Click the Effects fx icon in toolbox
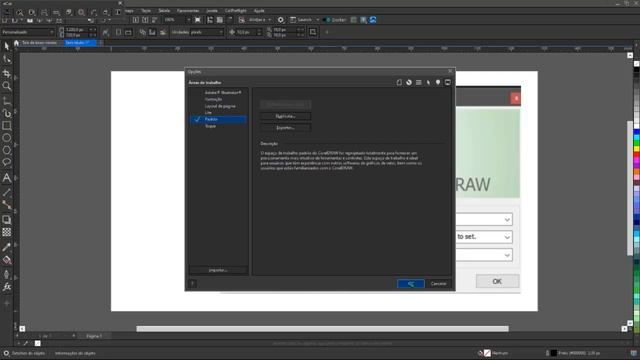Image resolution: width=640 pixels, height=360 pixels. tap(7, 287)
